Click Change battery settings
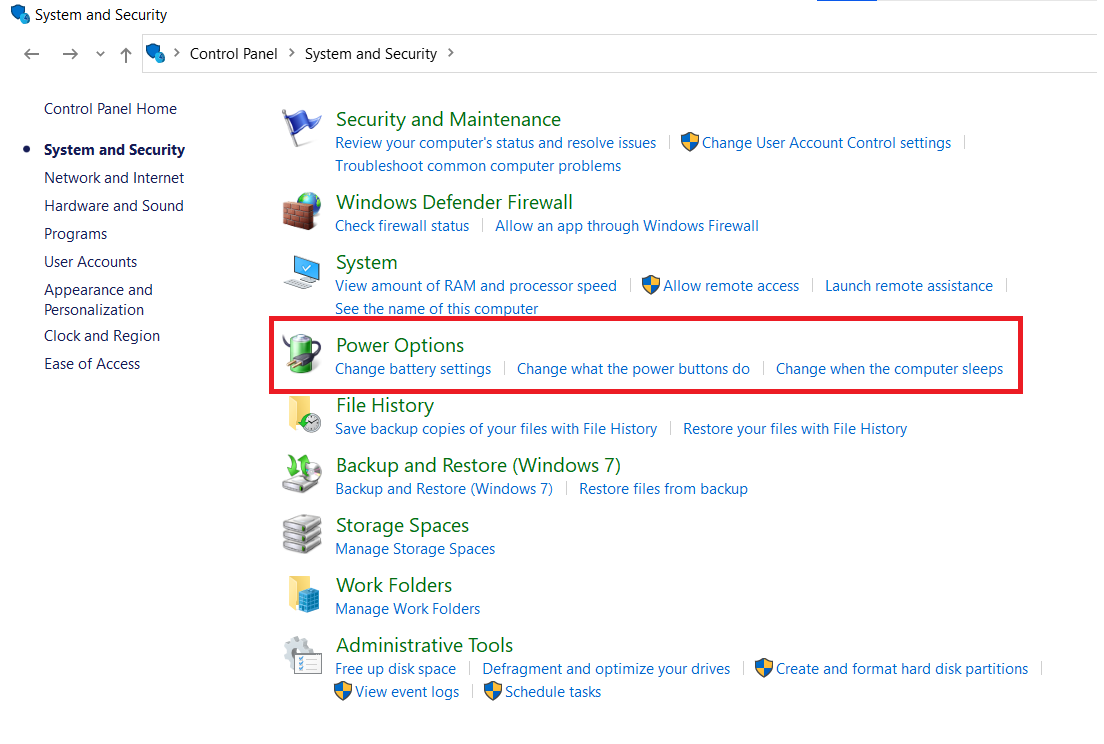Viewport: 1104px width, 744px height. pyautogui.click(x=412, y=368)
